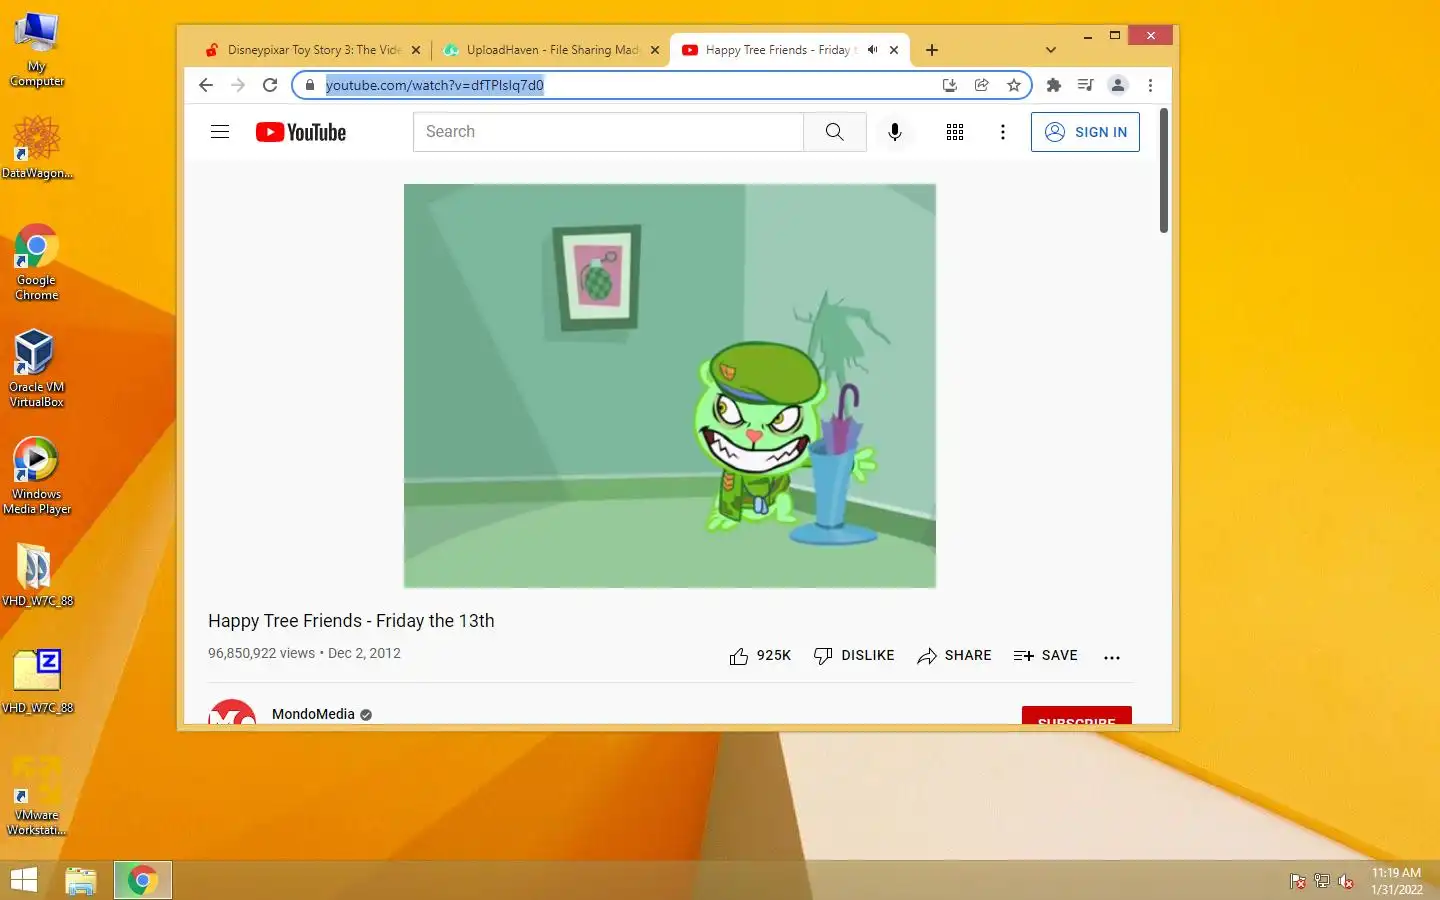Close the Happy Tree Friends tab
This screenshot has width=1440, height=900.
[894, 50]
